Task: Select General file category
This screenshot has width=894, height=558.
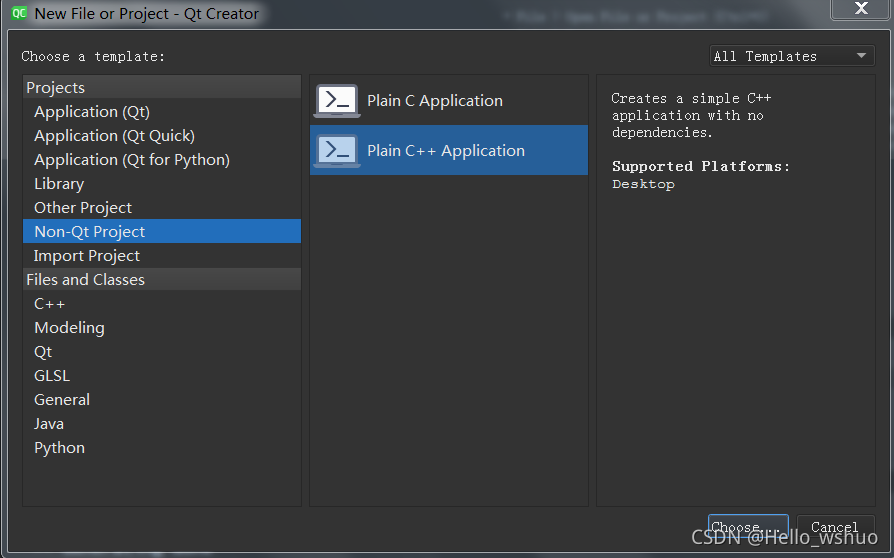Action: (162, 400)
